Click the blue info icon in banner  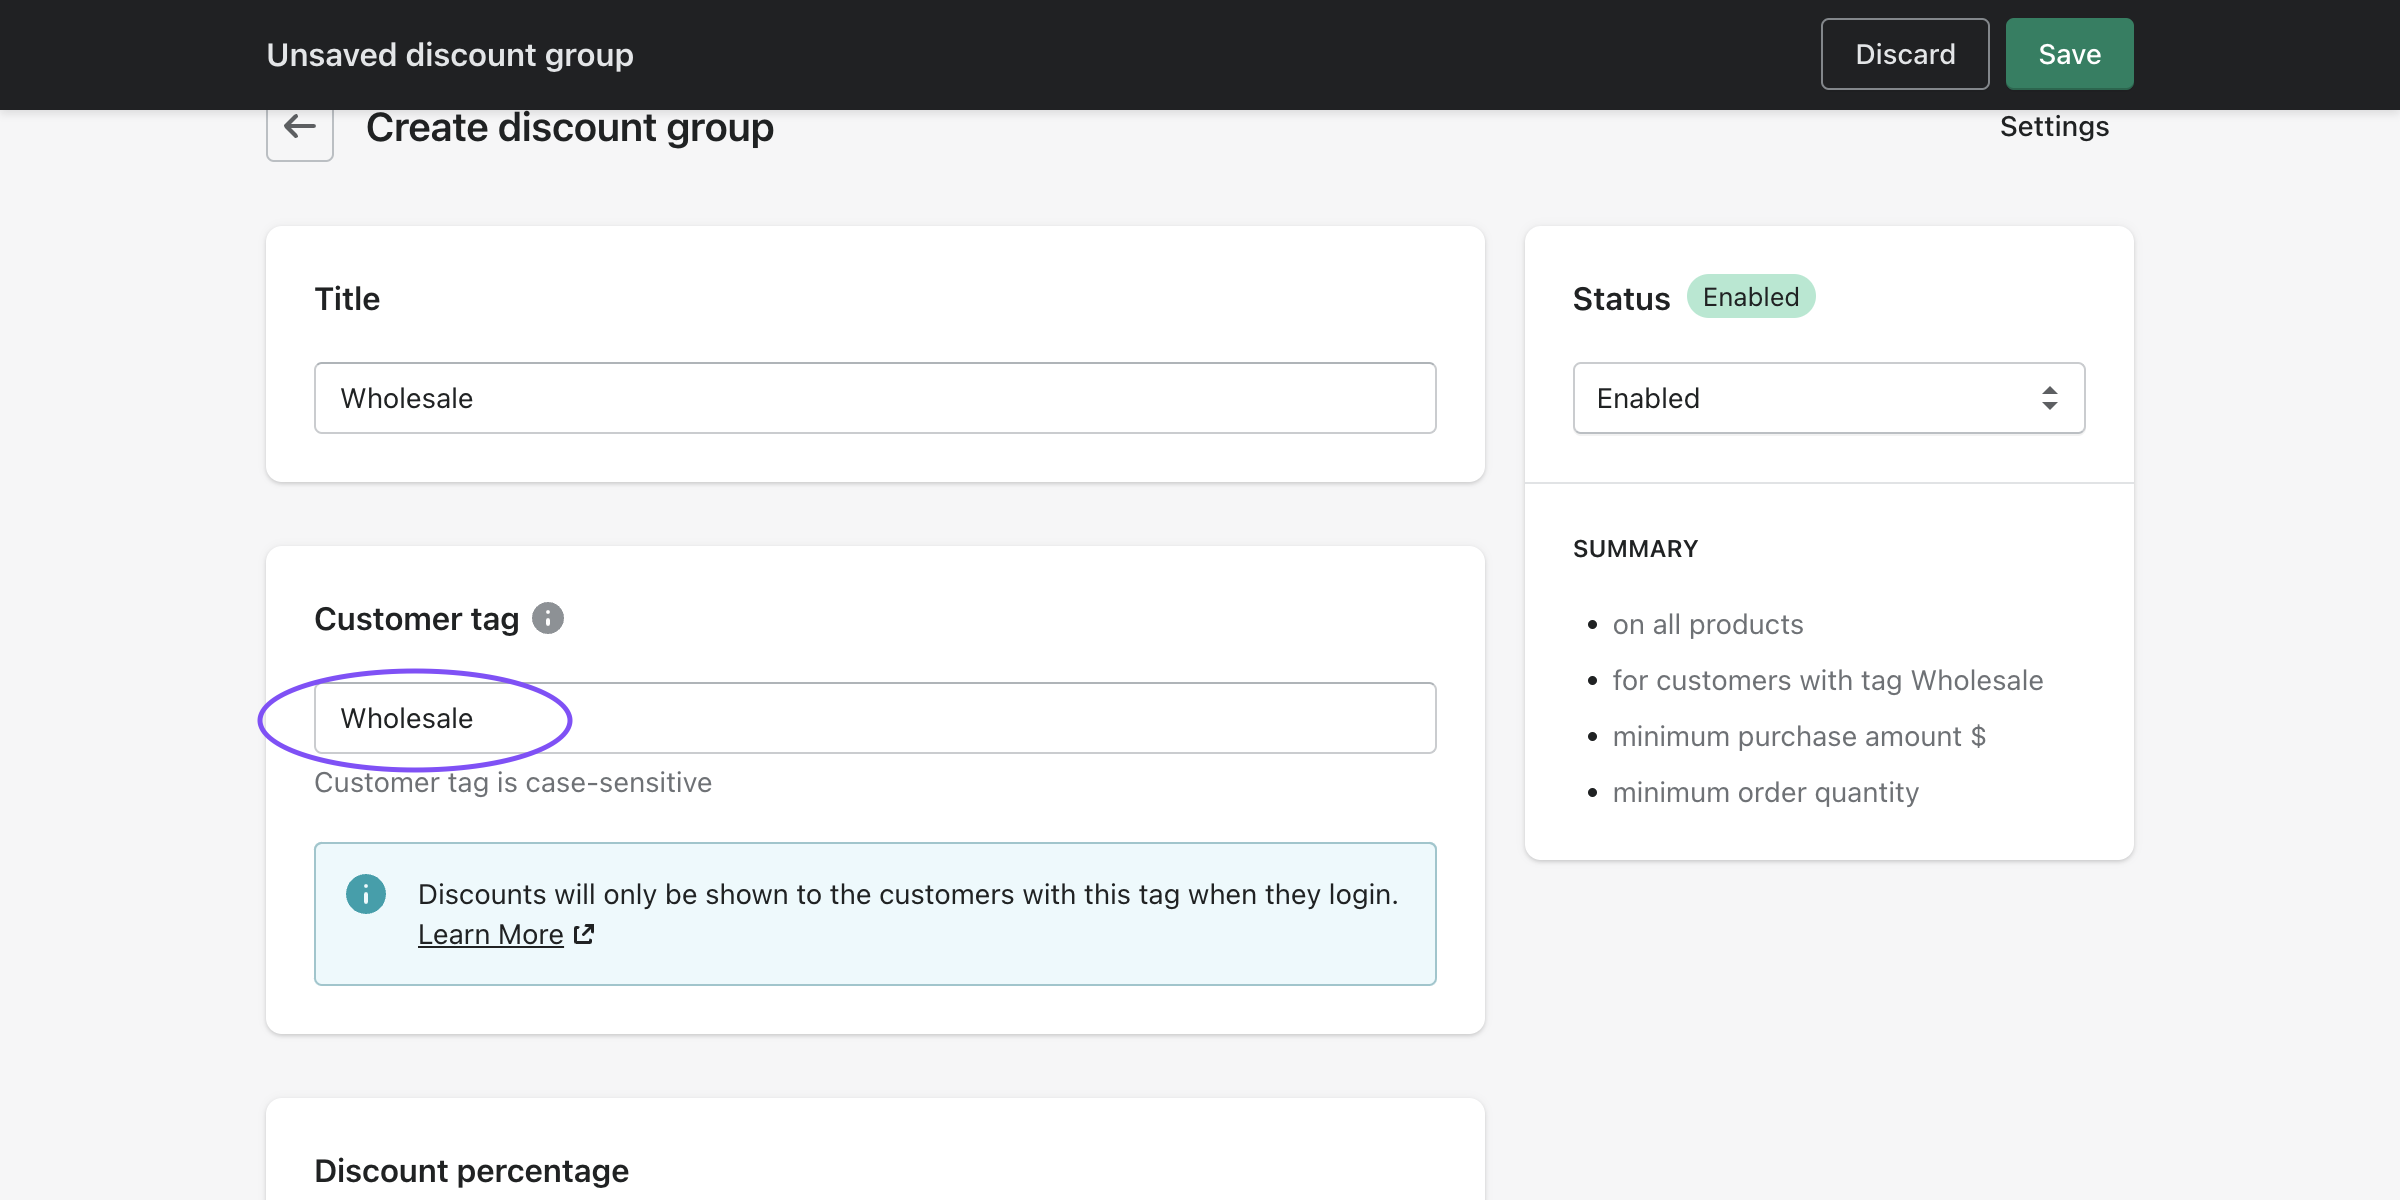[366, 894]
